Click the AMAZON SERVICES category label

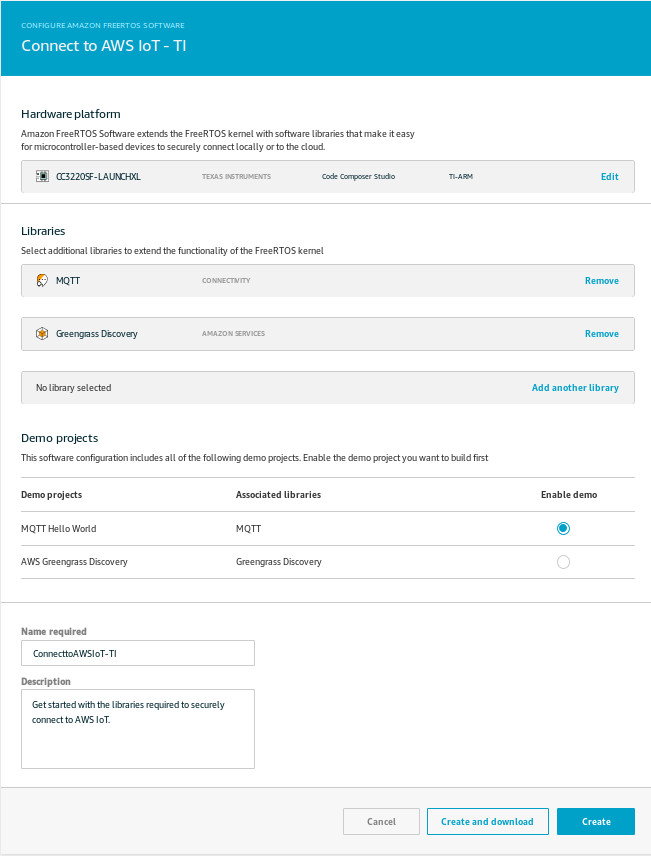tap(233, 333)
